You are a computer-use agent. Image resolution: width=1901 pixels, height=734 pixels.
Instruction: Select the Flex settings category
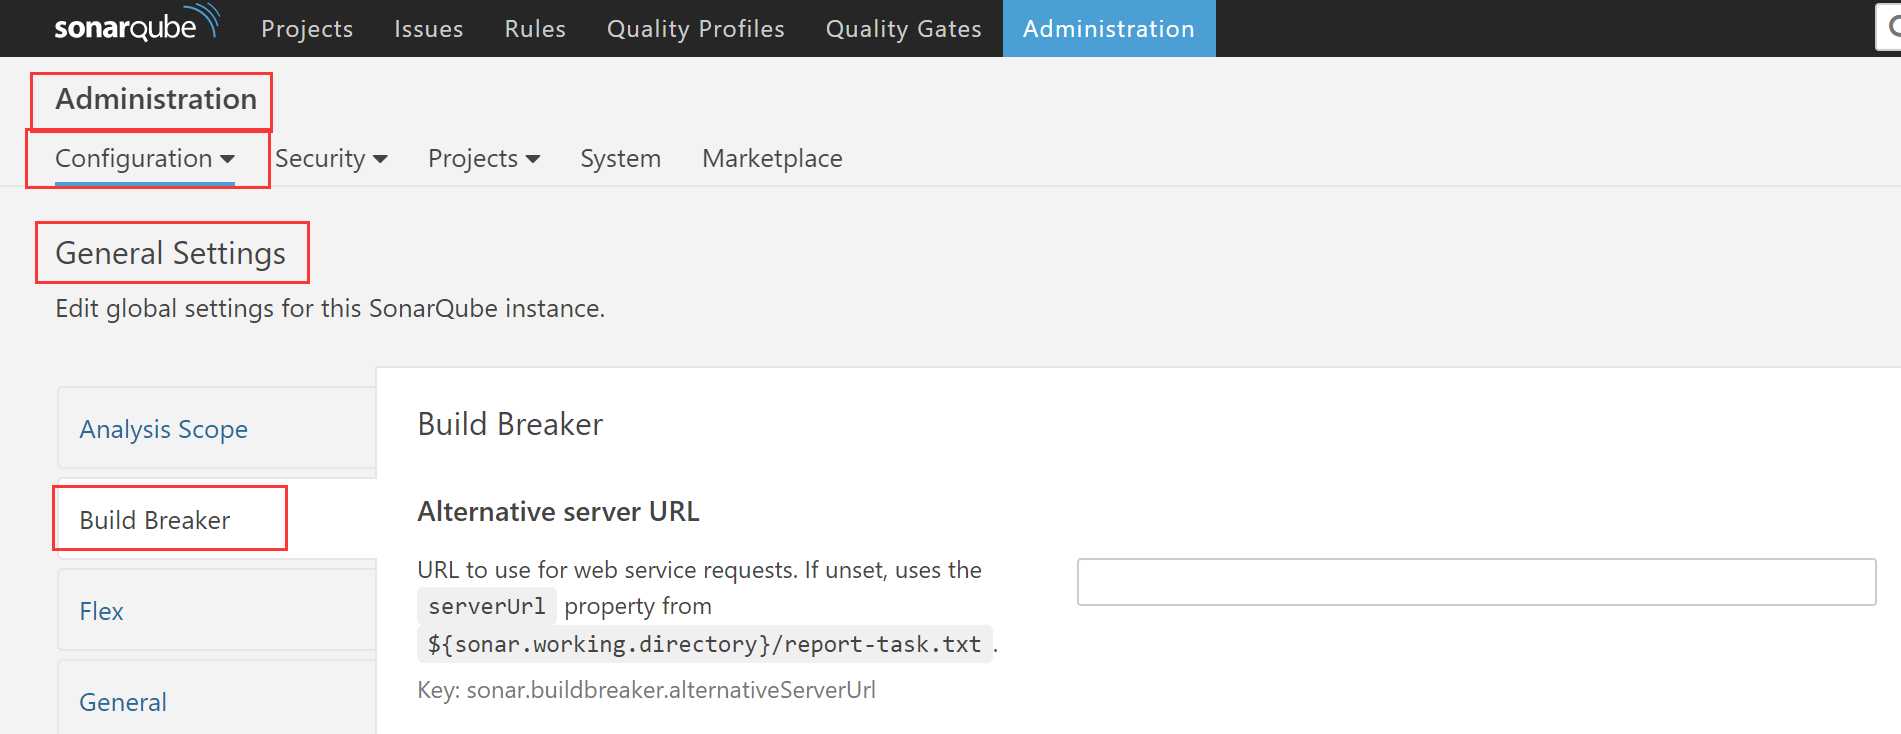pyautogui.click(x=217, y=611)
